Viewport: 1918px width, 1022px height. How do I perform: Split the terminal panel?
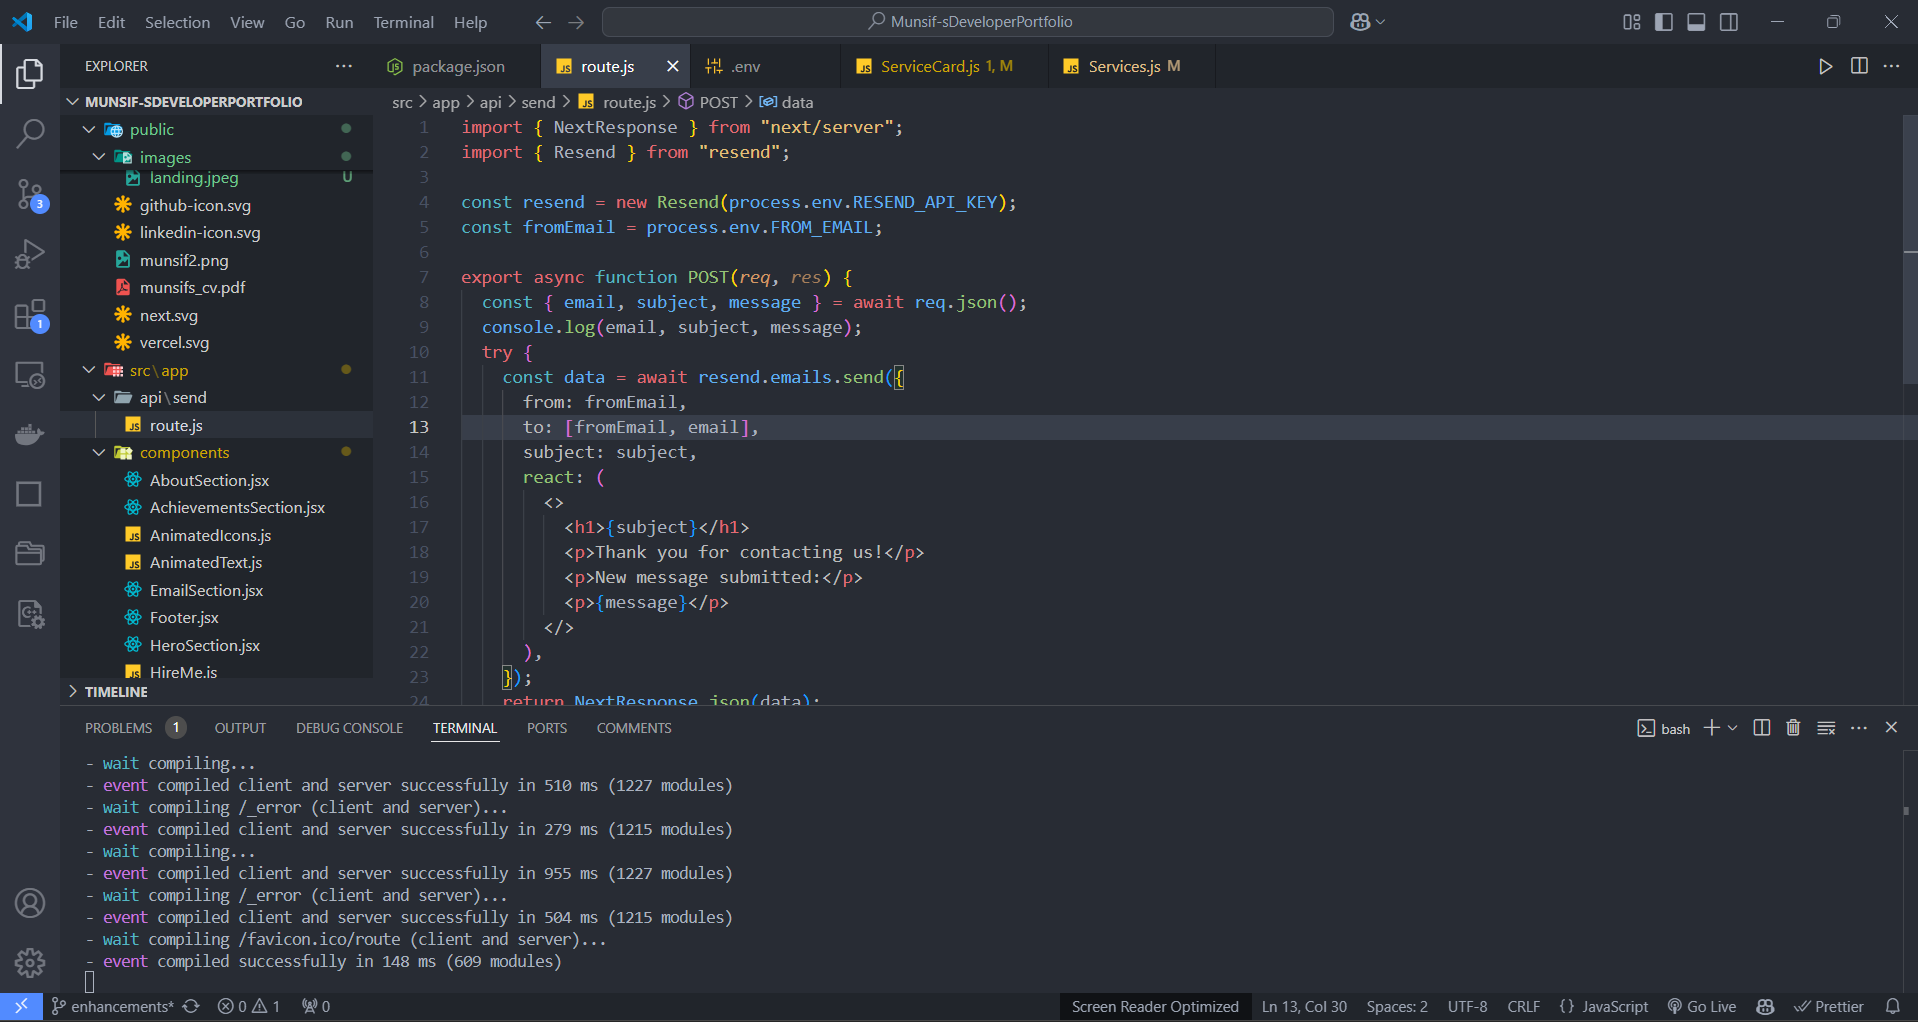point(1762,728)
